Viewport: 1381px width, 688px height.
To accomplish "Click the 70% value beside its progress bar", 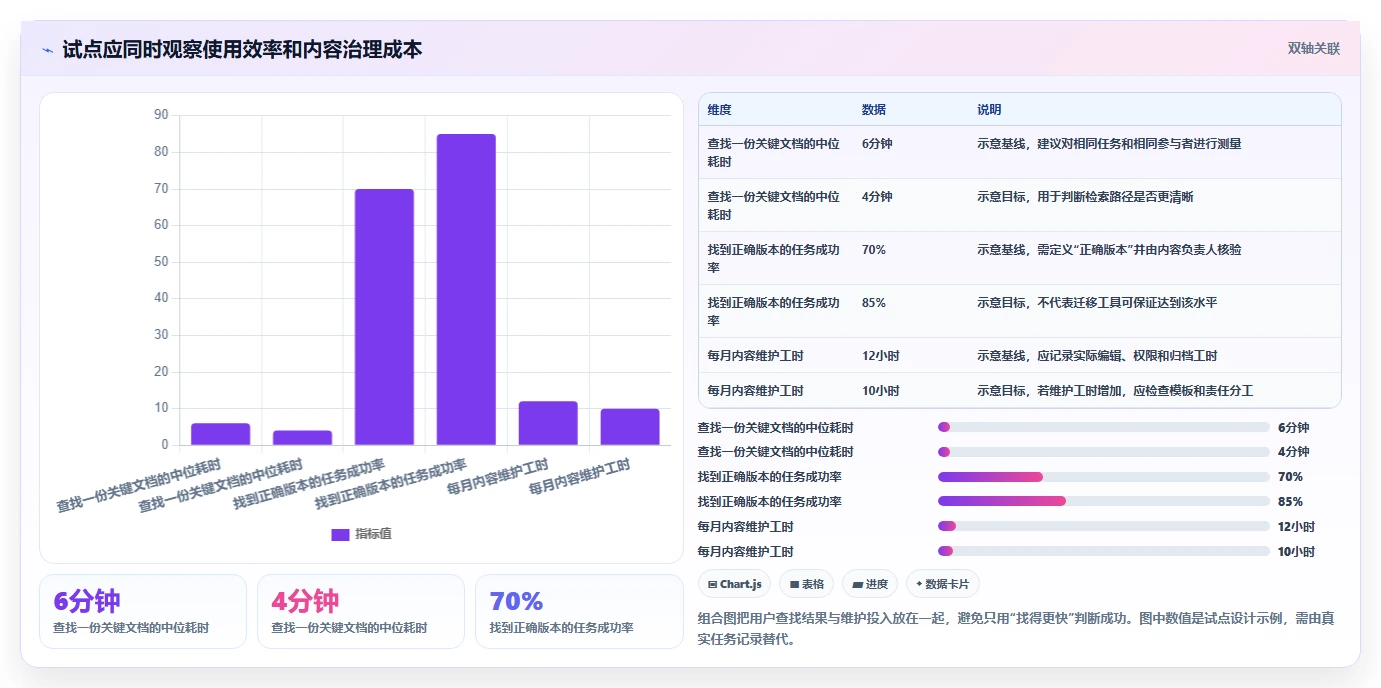I will 1290,477.
